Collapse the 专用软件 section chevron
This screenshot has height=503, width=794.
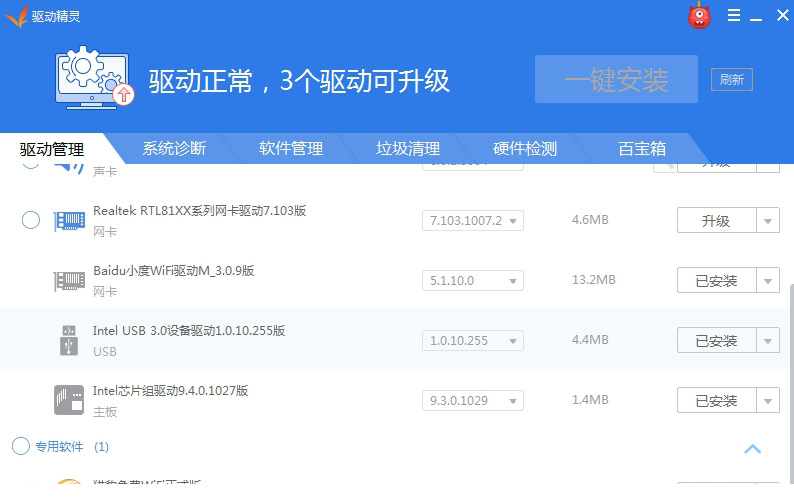coord(752,449)
